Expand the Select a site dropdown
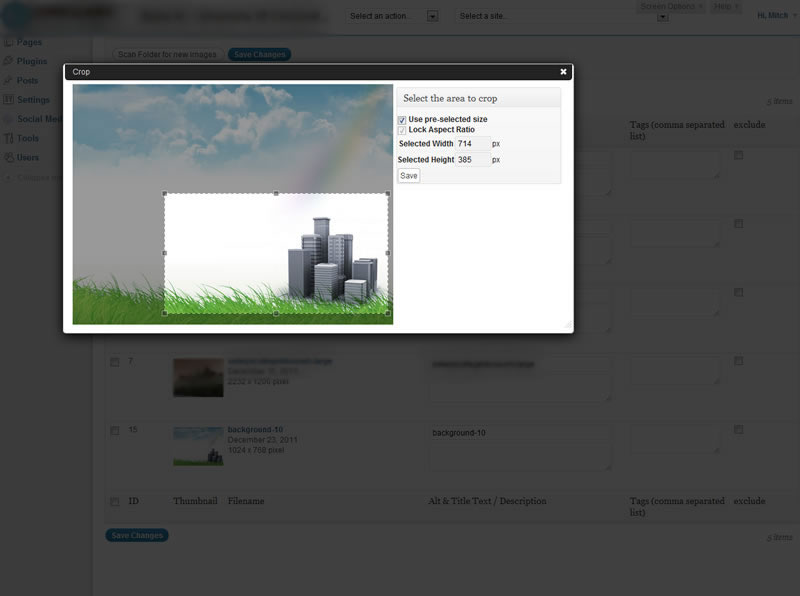 point(562,16)
